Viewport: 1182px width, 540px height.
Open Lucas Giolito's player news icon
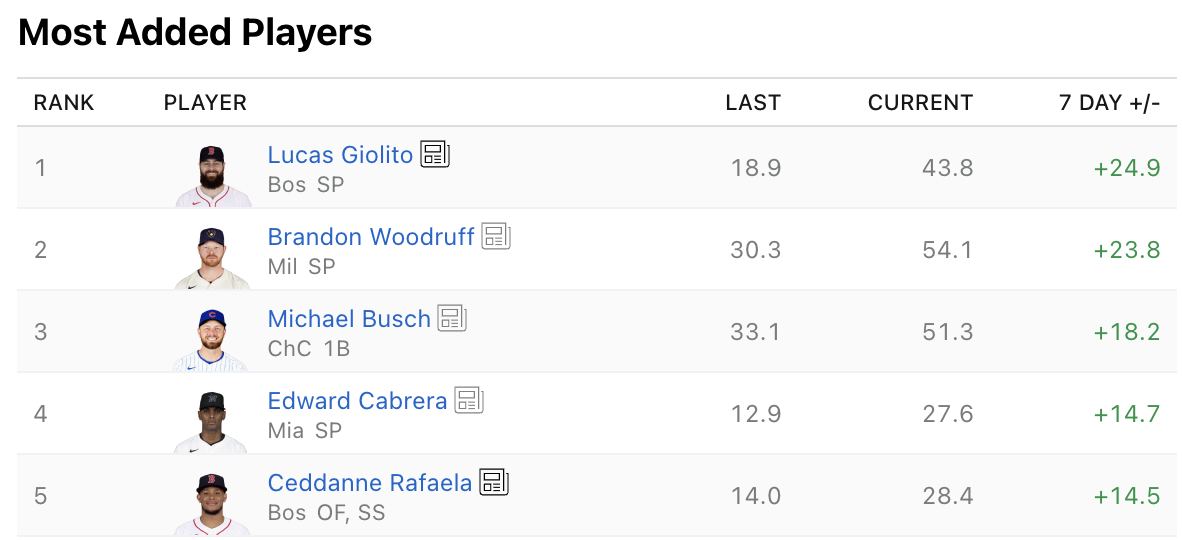pos(435,154)
